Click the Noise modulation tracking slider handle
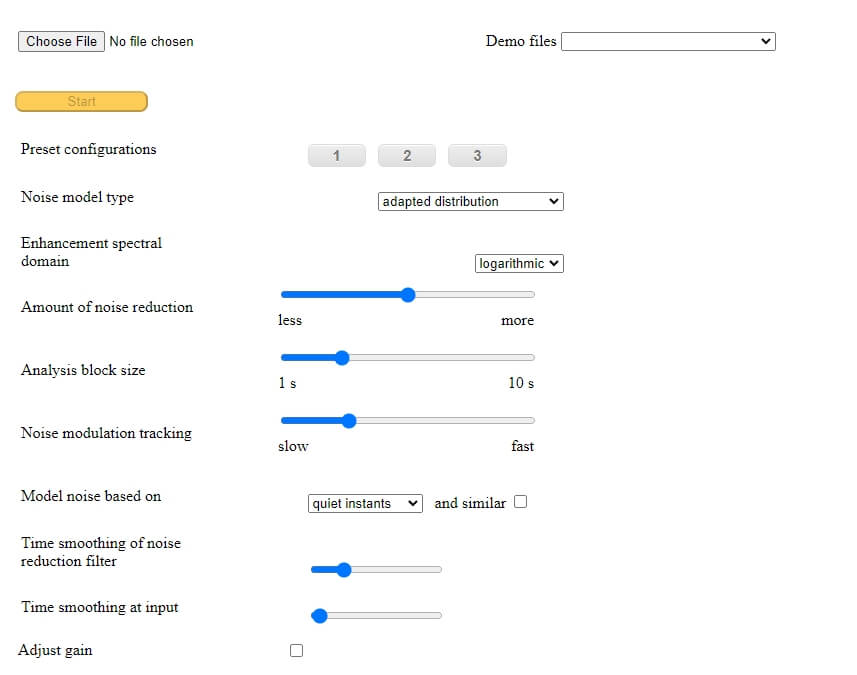857x675 pixels. [x=349, y=421]
